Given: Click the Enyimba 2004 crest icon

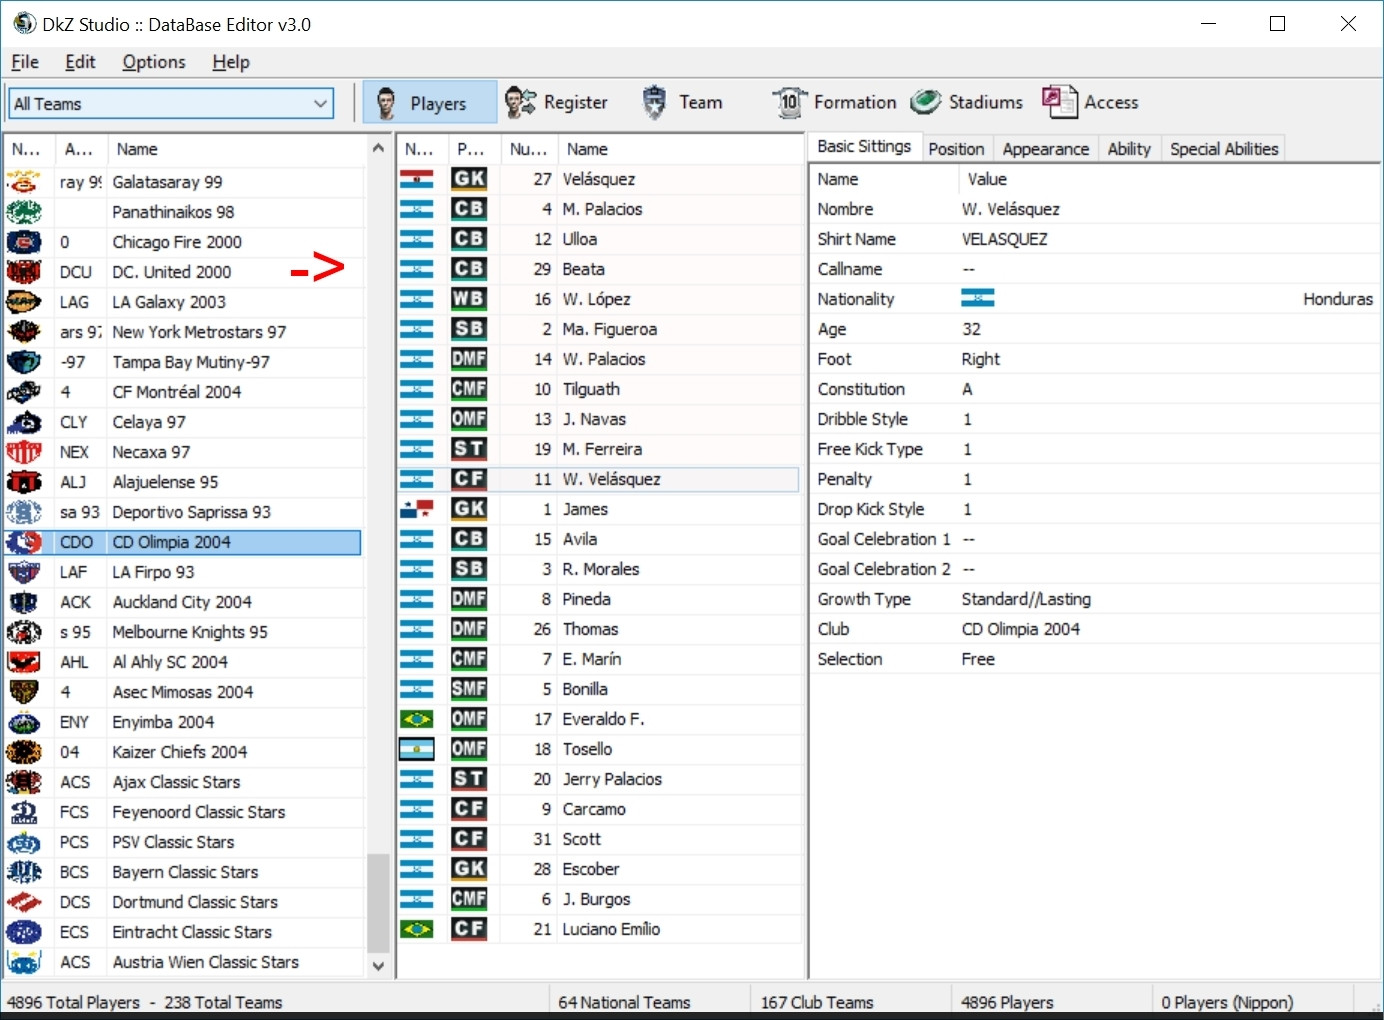Looking at the screenshot, I should [24, 722].
